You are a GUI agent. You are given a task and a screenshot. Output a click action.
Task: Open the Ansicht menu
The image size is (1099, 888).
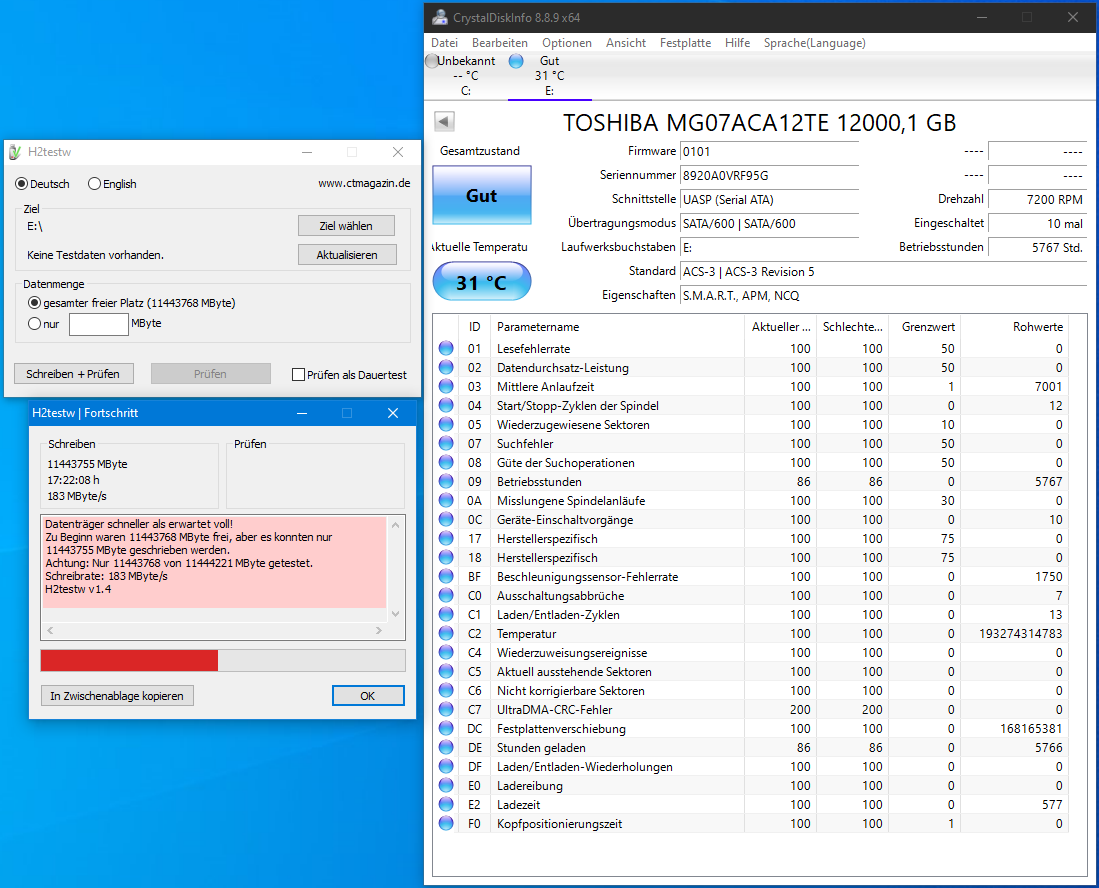click(626, 43)
